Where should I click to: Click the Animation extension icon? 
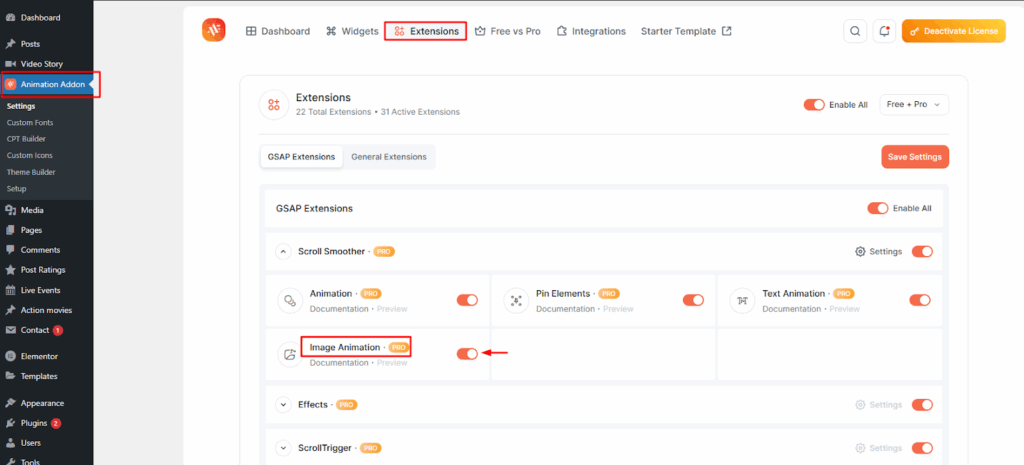290,300
